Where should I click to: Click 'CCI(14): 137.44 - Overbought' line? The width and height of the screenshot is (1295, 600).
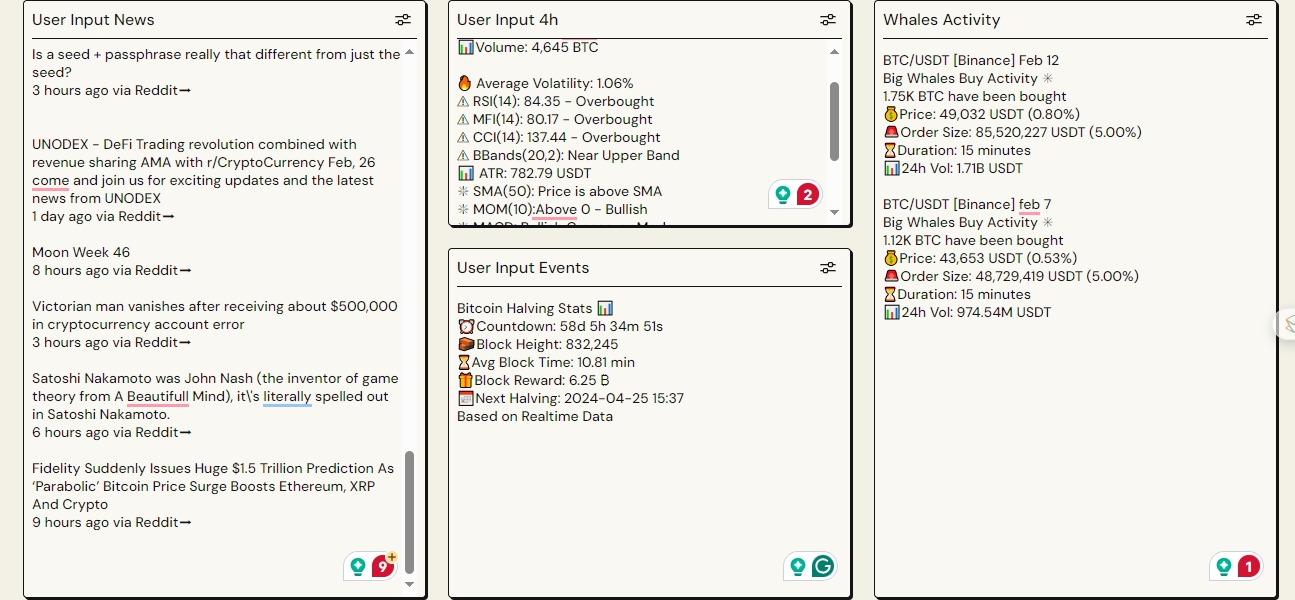[x=559, y=137]
